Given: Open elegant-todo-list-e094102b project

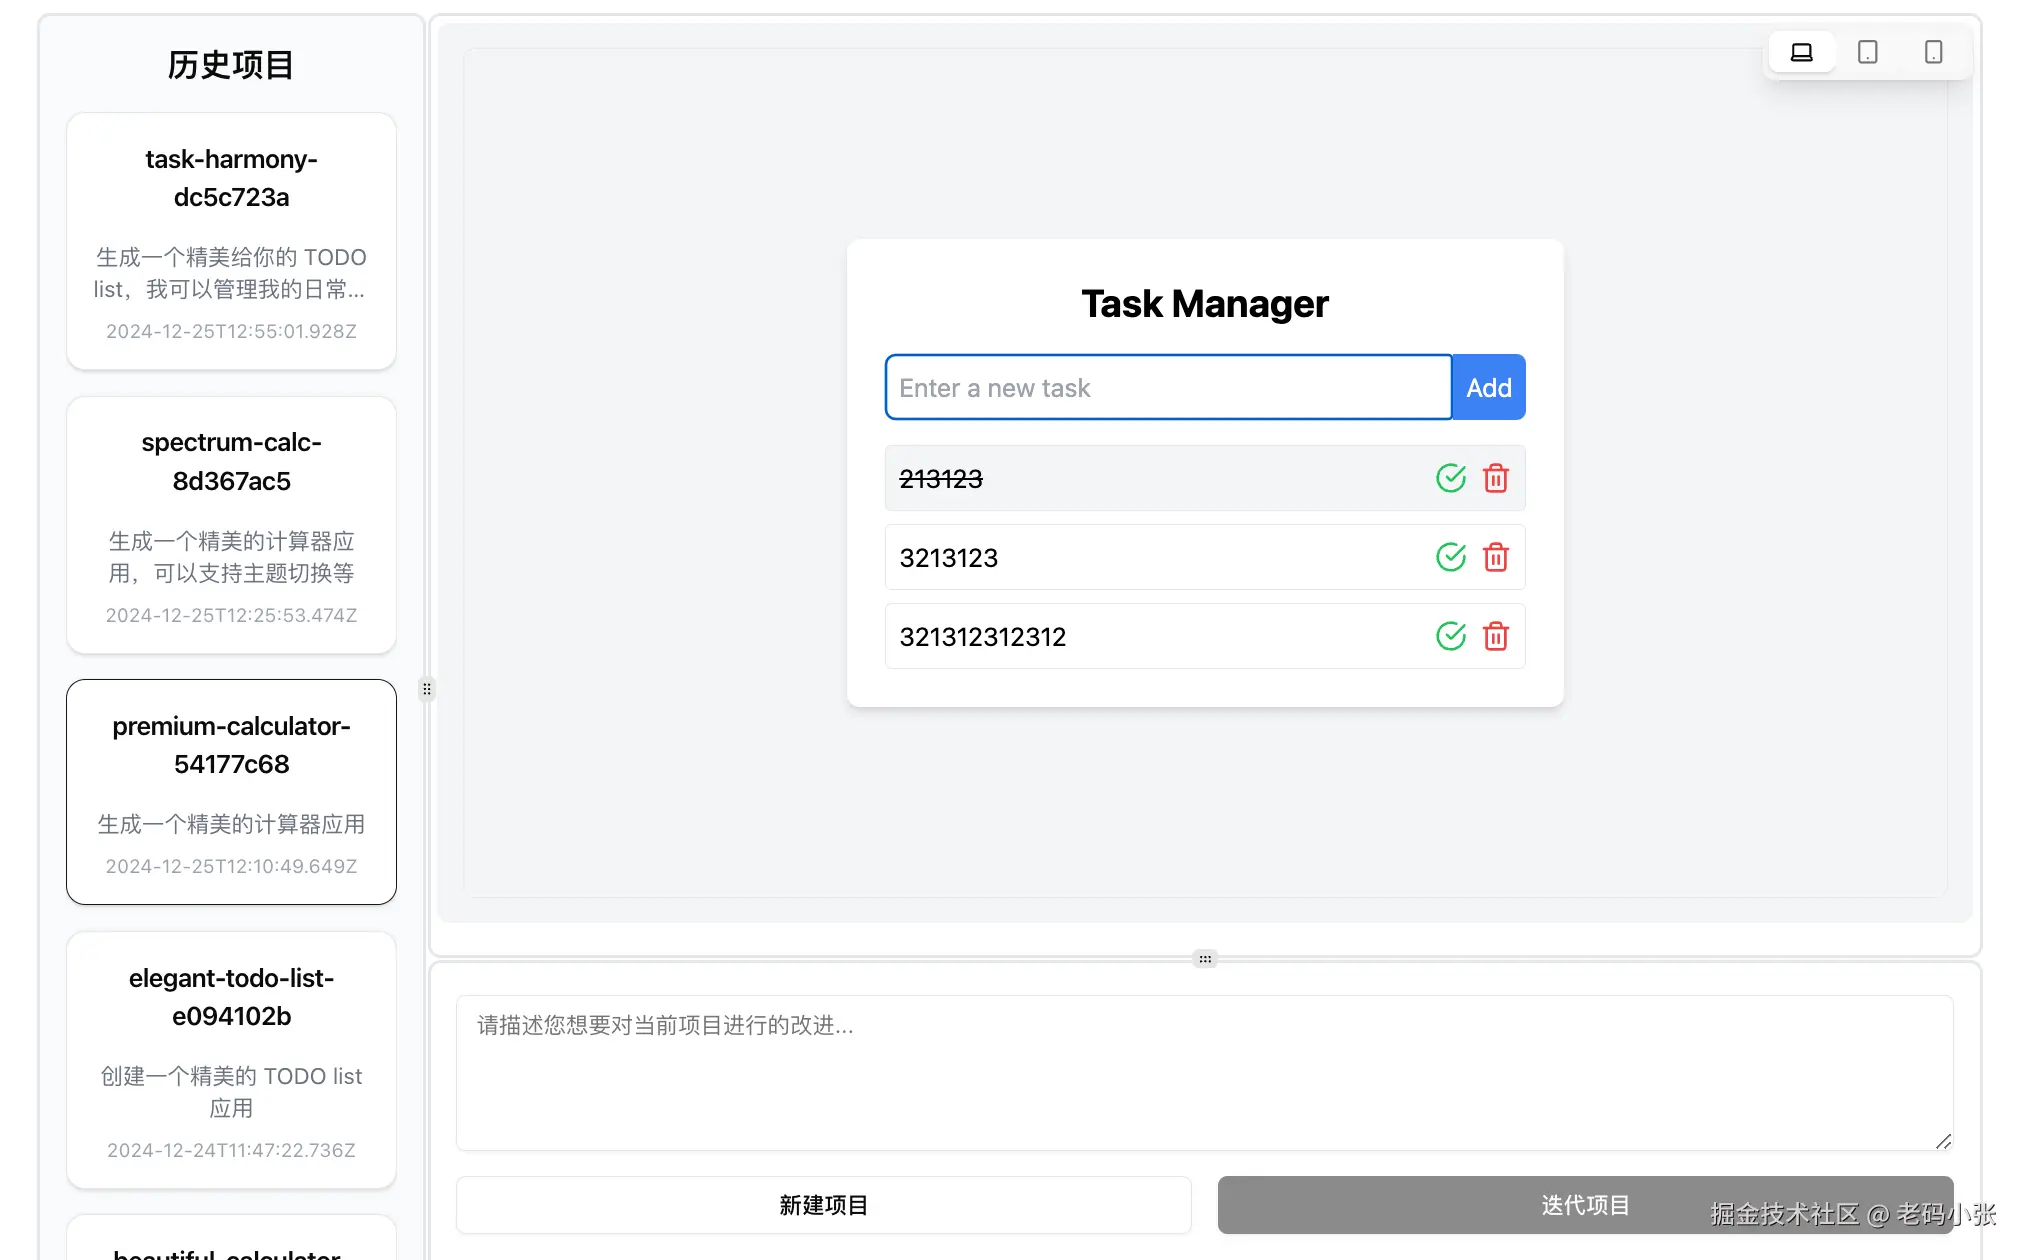Looking at the screenshot, I should [231, 1060].
